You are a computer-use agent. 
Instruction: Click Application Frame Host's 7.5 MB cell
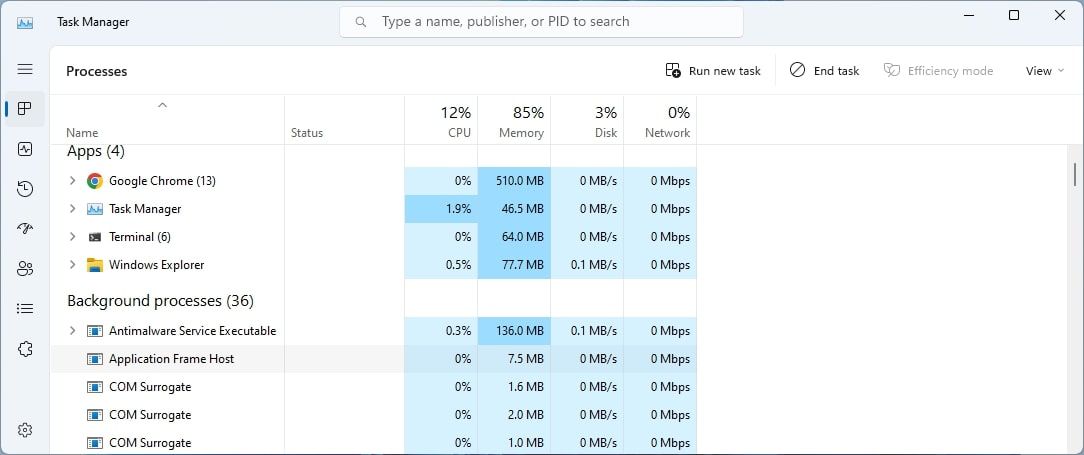click(x=514, y=359)
